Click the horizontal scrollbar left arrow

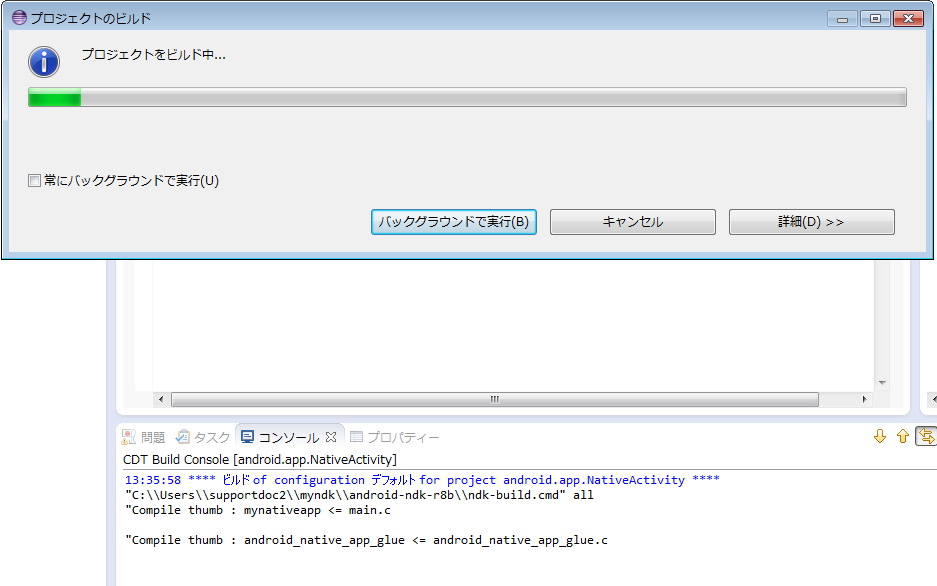coord(161,399)
